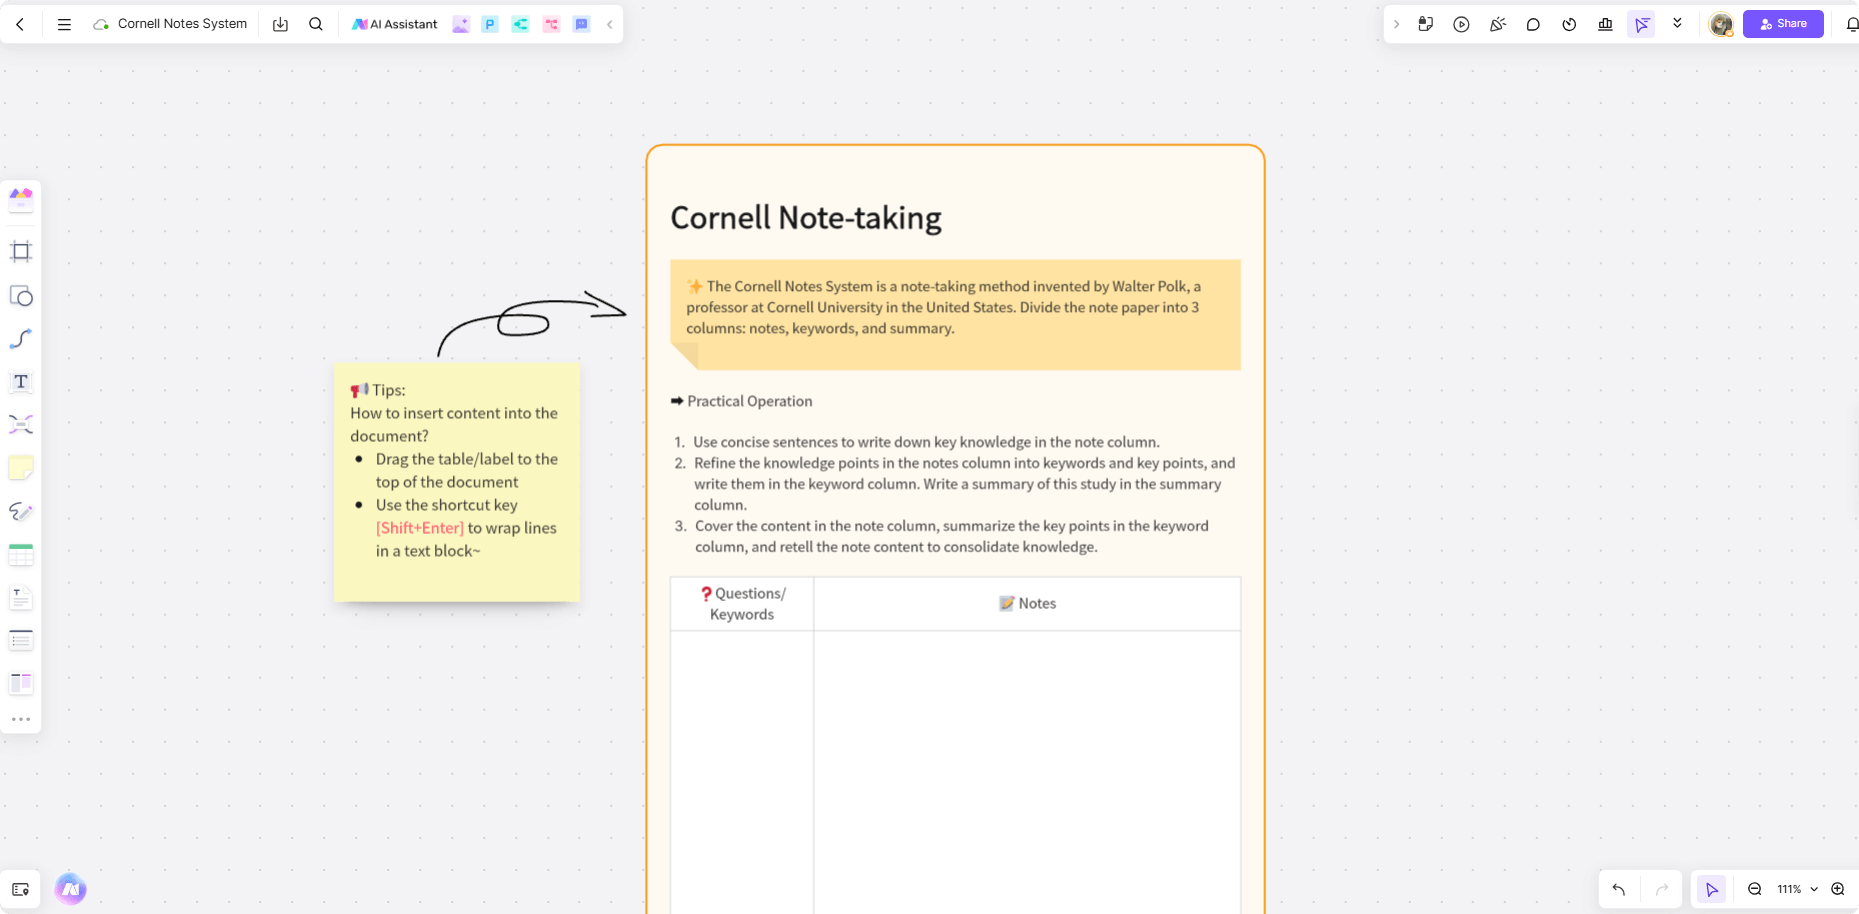Select the kanban board tool
This screenshot has width=1859, height=914.
(21, 683)
